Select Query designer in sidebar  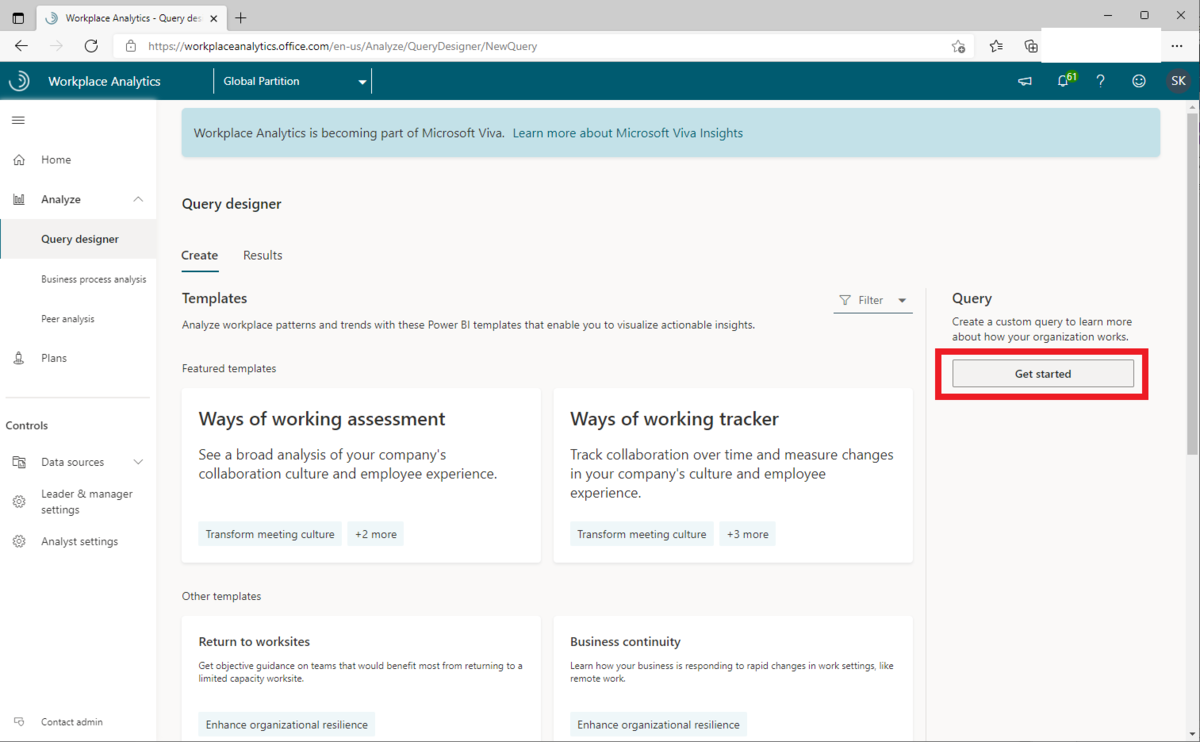coord(78,239)
